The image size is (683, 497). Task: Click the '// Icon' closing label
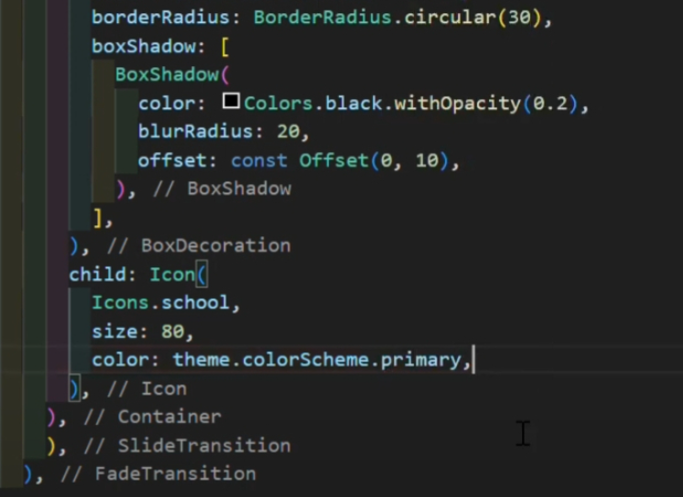pyautogui.click(x=147, y=389)
